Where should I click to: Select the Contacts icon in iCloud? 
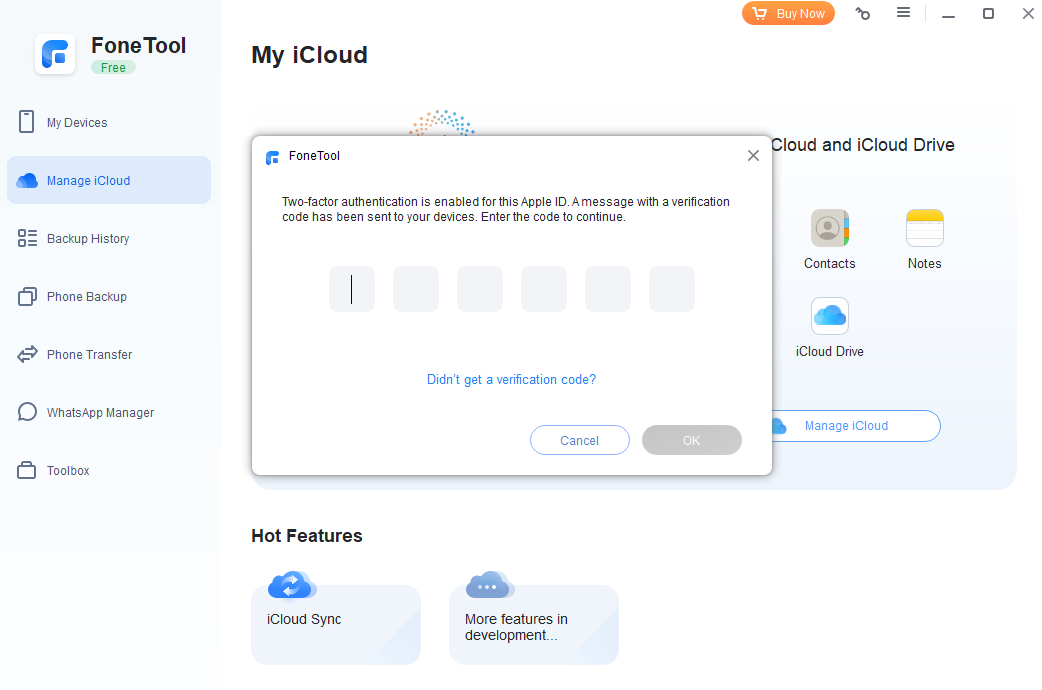[829, 227]
